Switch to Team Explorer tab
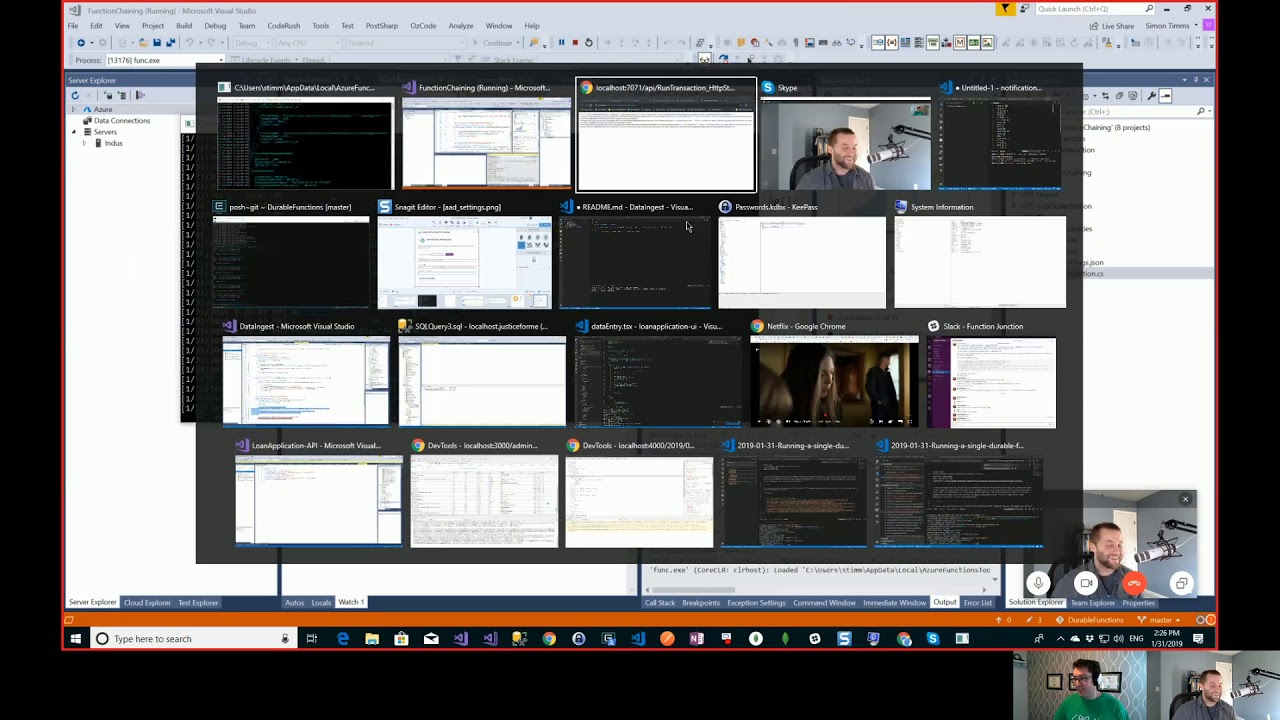 tap(1093, 602)
